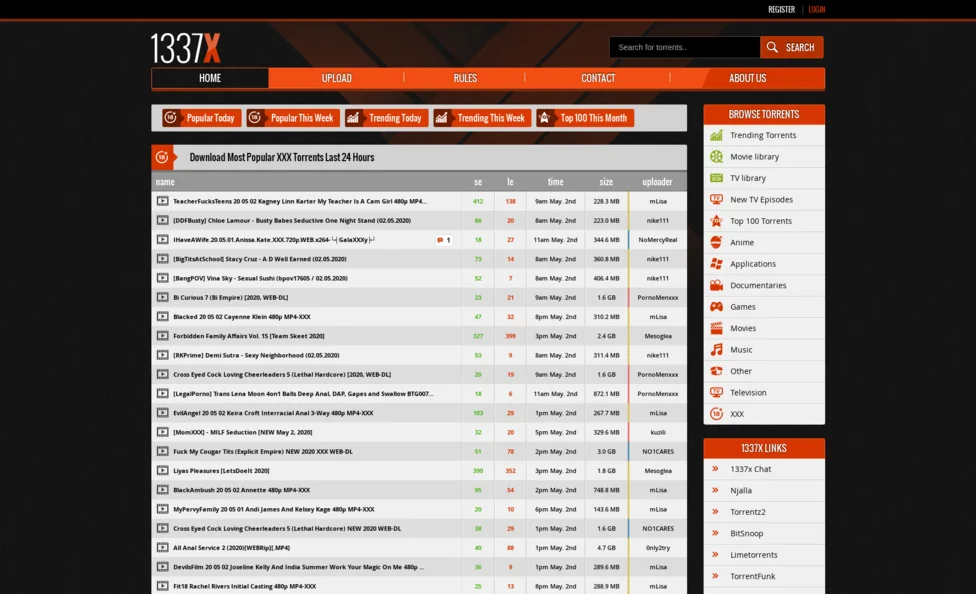976x594 pixels.
Task: Click the Television monitor icon
Action: click(716, 392)
